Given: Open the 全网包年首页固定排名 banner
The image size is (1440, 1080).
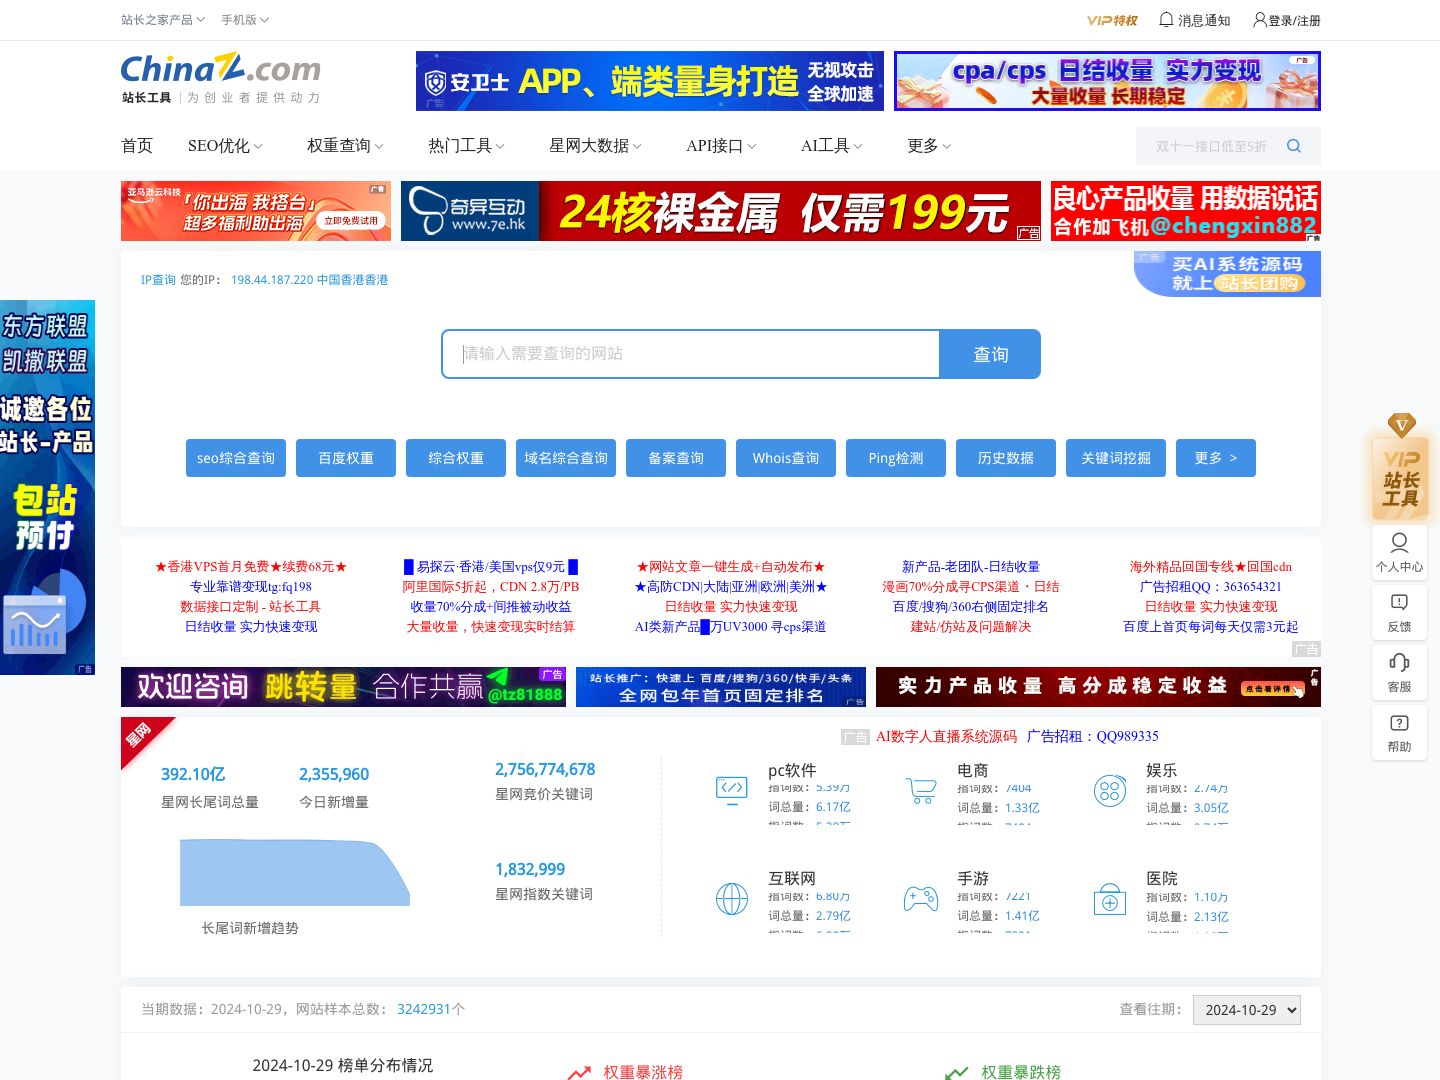Looking at the screenshot, I should (721, 687).
